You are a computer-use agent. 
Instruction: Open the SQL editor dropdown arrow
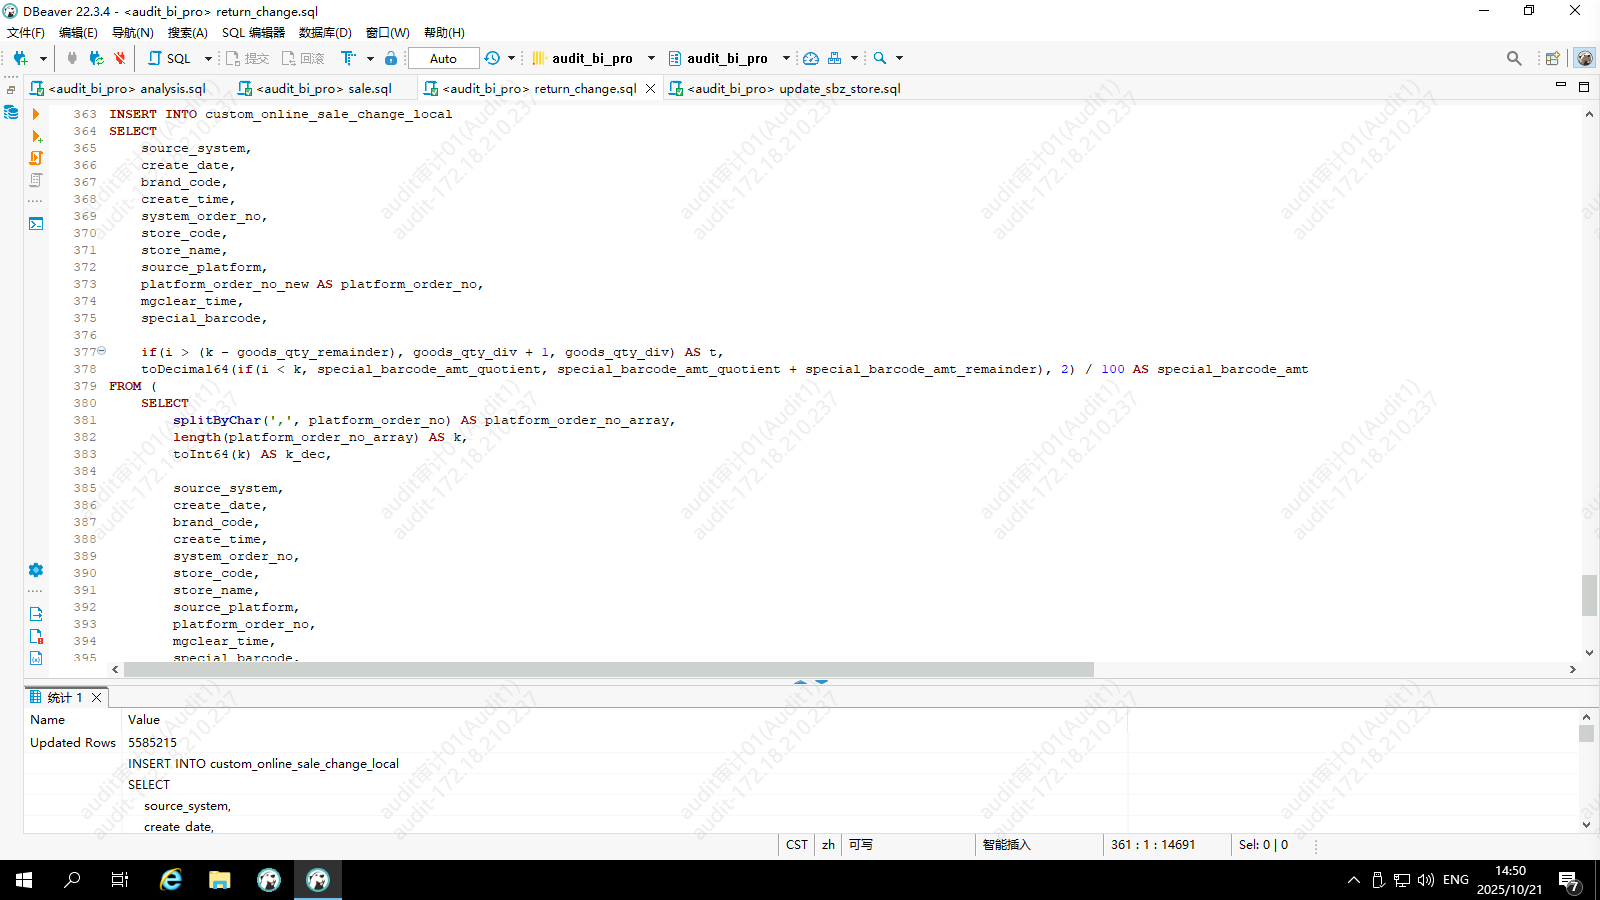208,58
